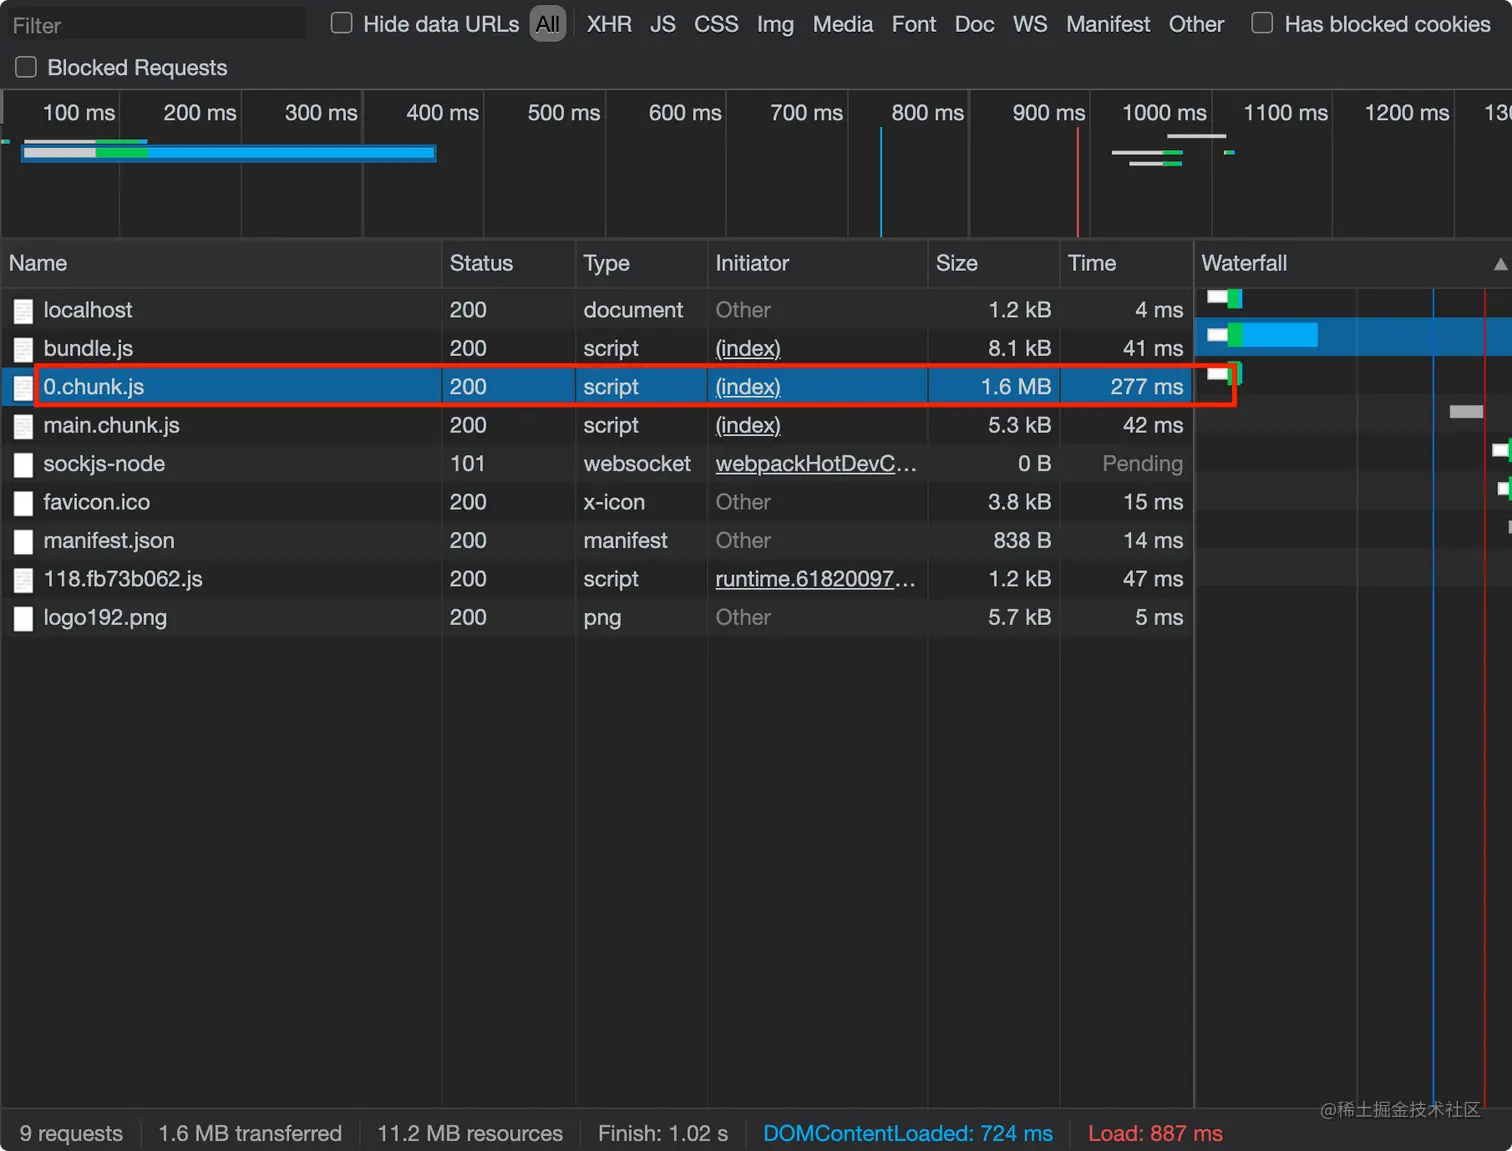This screenshot has width=1512, height=1151.
Task: Filter requests by Img
Action: coord(775,24)
